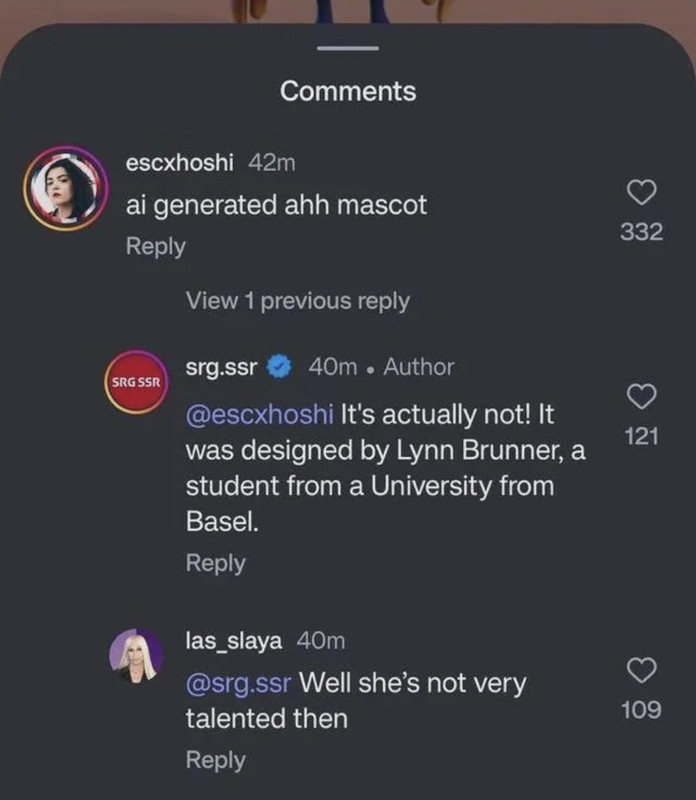View the 109 likes count on las_slaya's reply
Screen dimensions: 696x800
coord(641,710)
